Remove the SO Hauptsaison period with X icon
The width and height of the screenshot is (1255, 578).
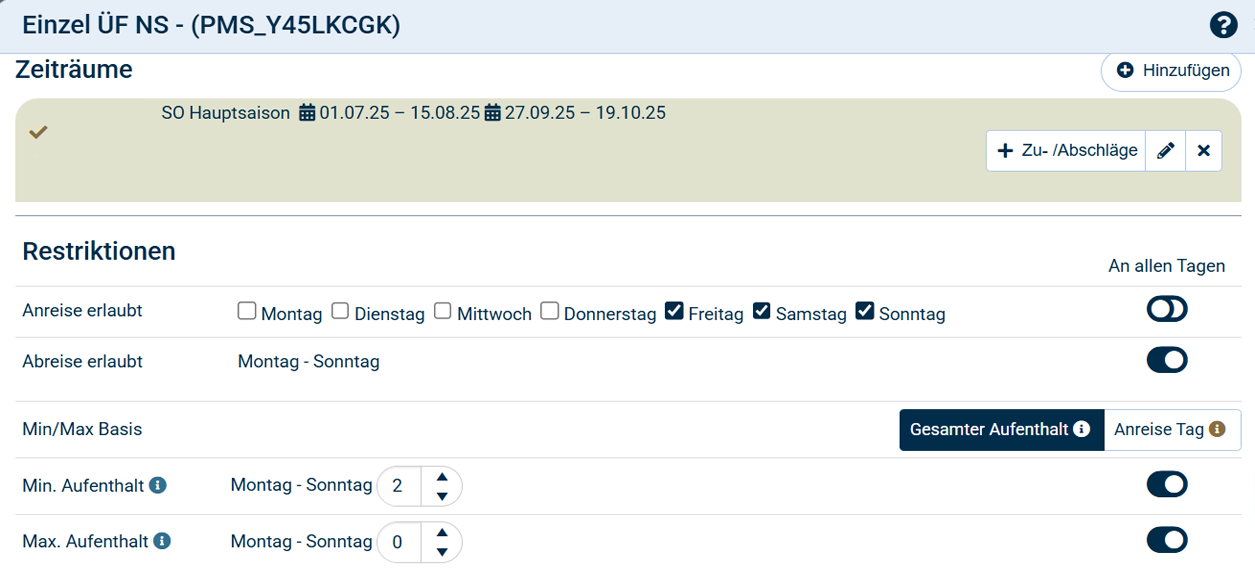tap(1203, 151)
